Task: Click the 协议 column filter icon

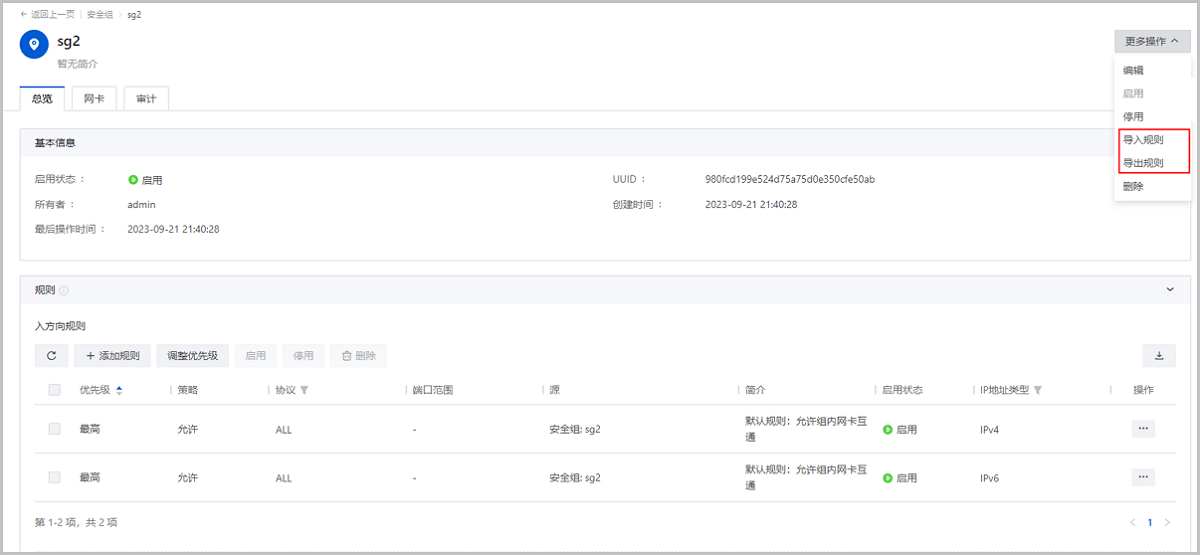Action: [304, 390]
